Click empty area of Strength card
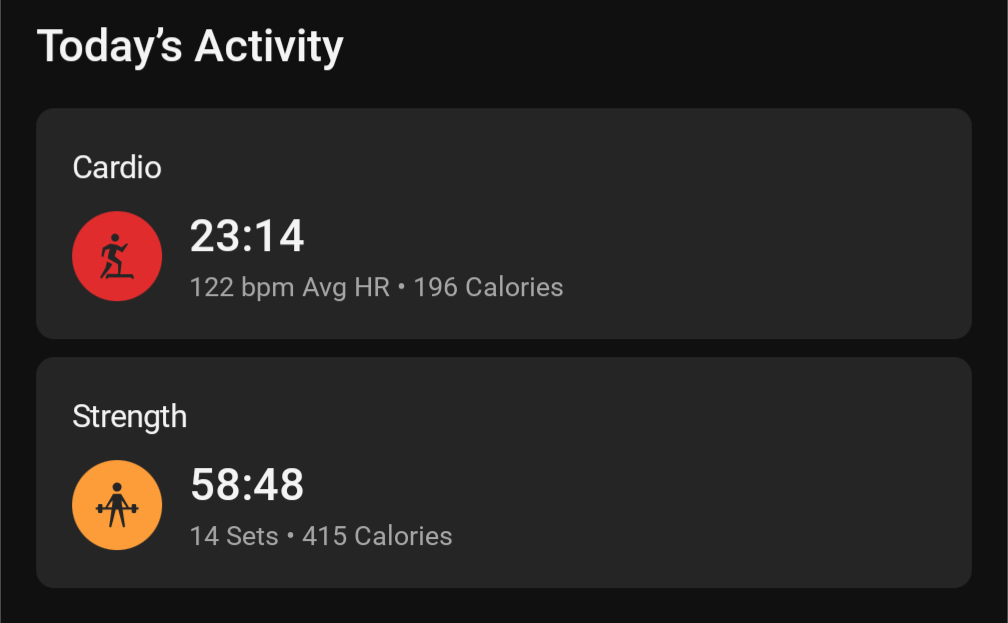 pos(739,473)
